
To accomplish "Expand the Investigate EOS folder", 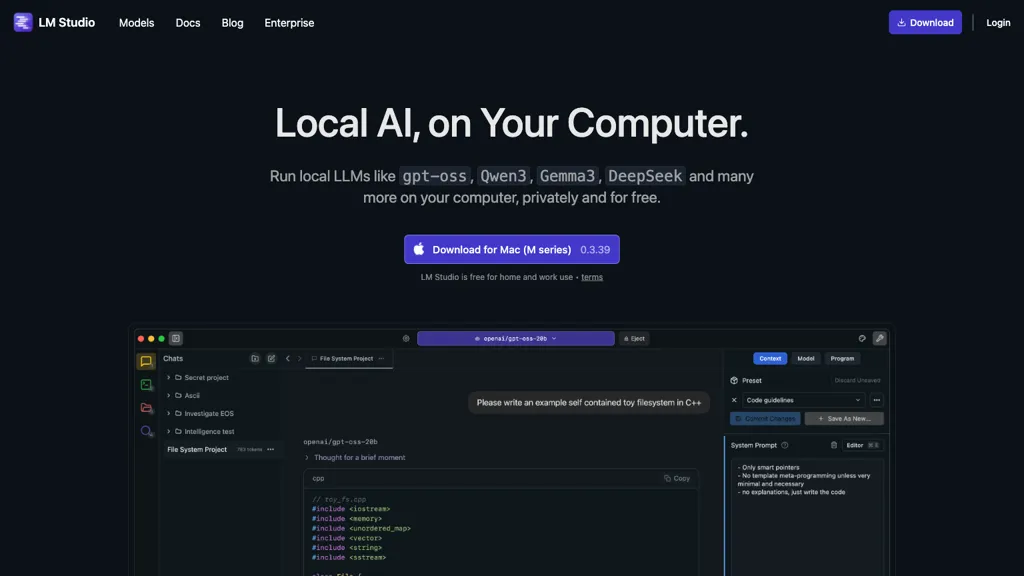I will (x=168, y=413).
